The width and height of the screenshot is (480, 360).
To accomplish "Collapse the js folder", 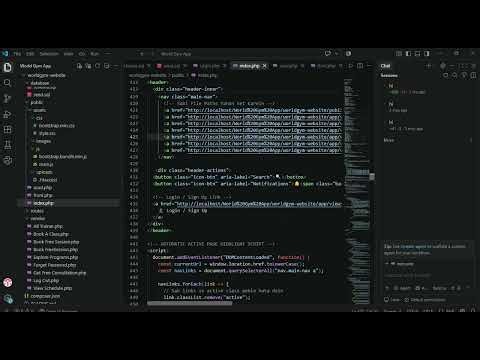I will point(38,149).
